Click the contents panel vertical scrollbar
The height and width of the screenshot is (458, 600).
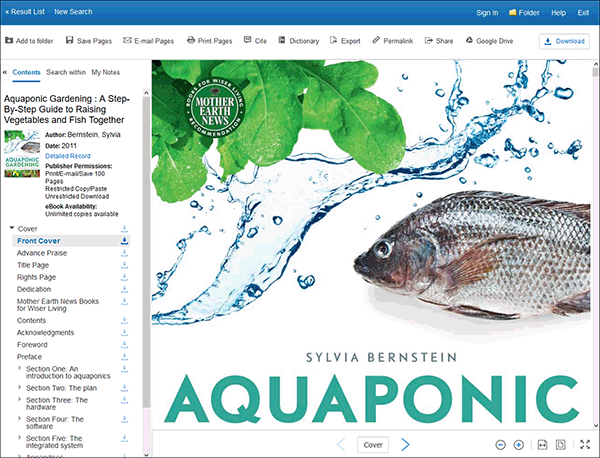point(146,253)
